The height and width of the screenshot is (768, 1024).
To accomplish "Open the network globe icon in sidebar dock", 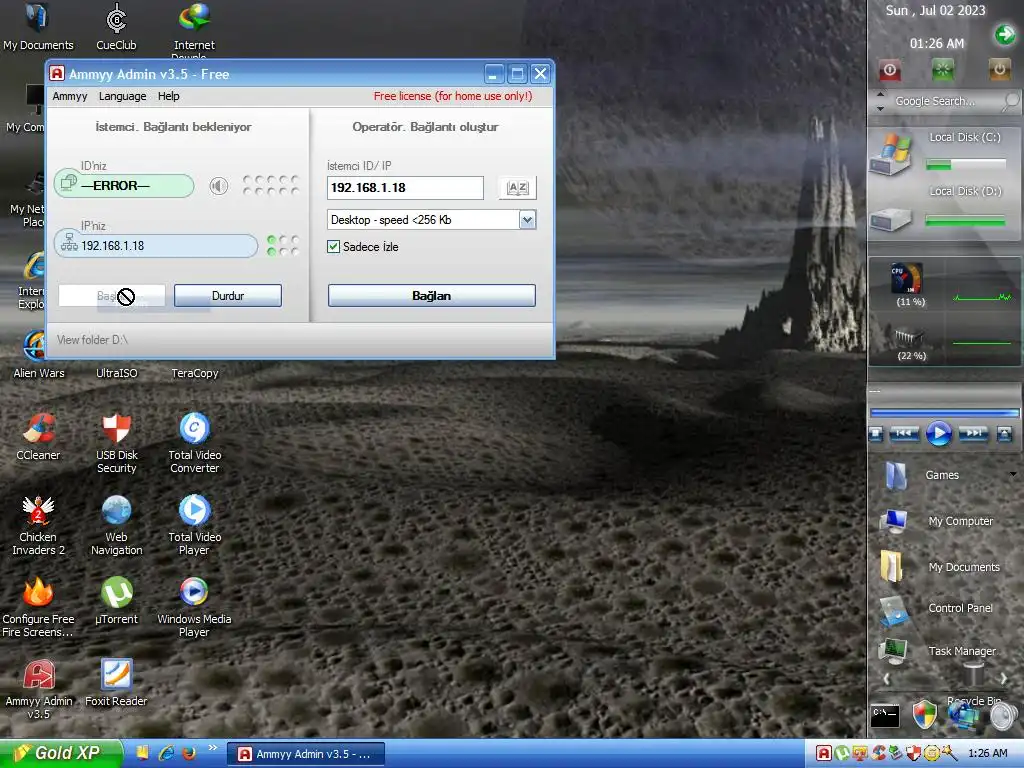I will (x=964, y=715).
